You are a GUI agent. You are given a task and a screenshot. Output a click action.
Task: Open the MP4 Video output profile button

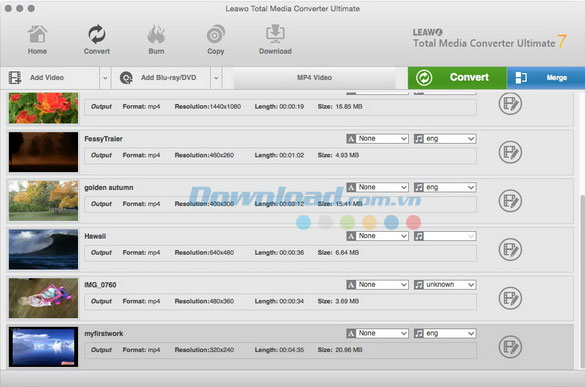pyautogui.click(x=314, y=78)
